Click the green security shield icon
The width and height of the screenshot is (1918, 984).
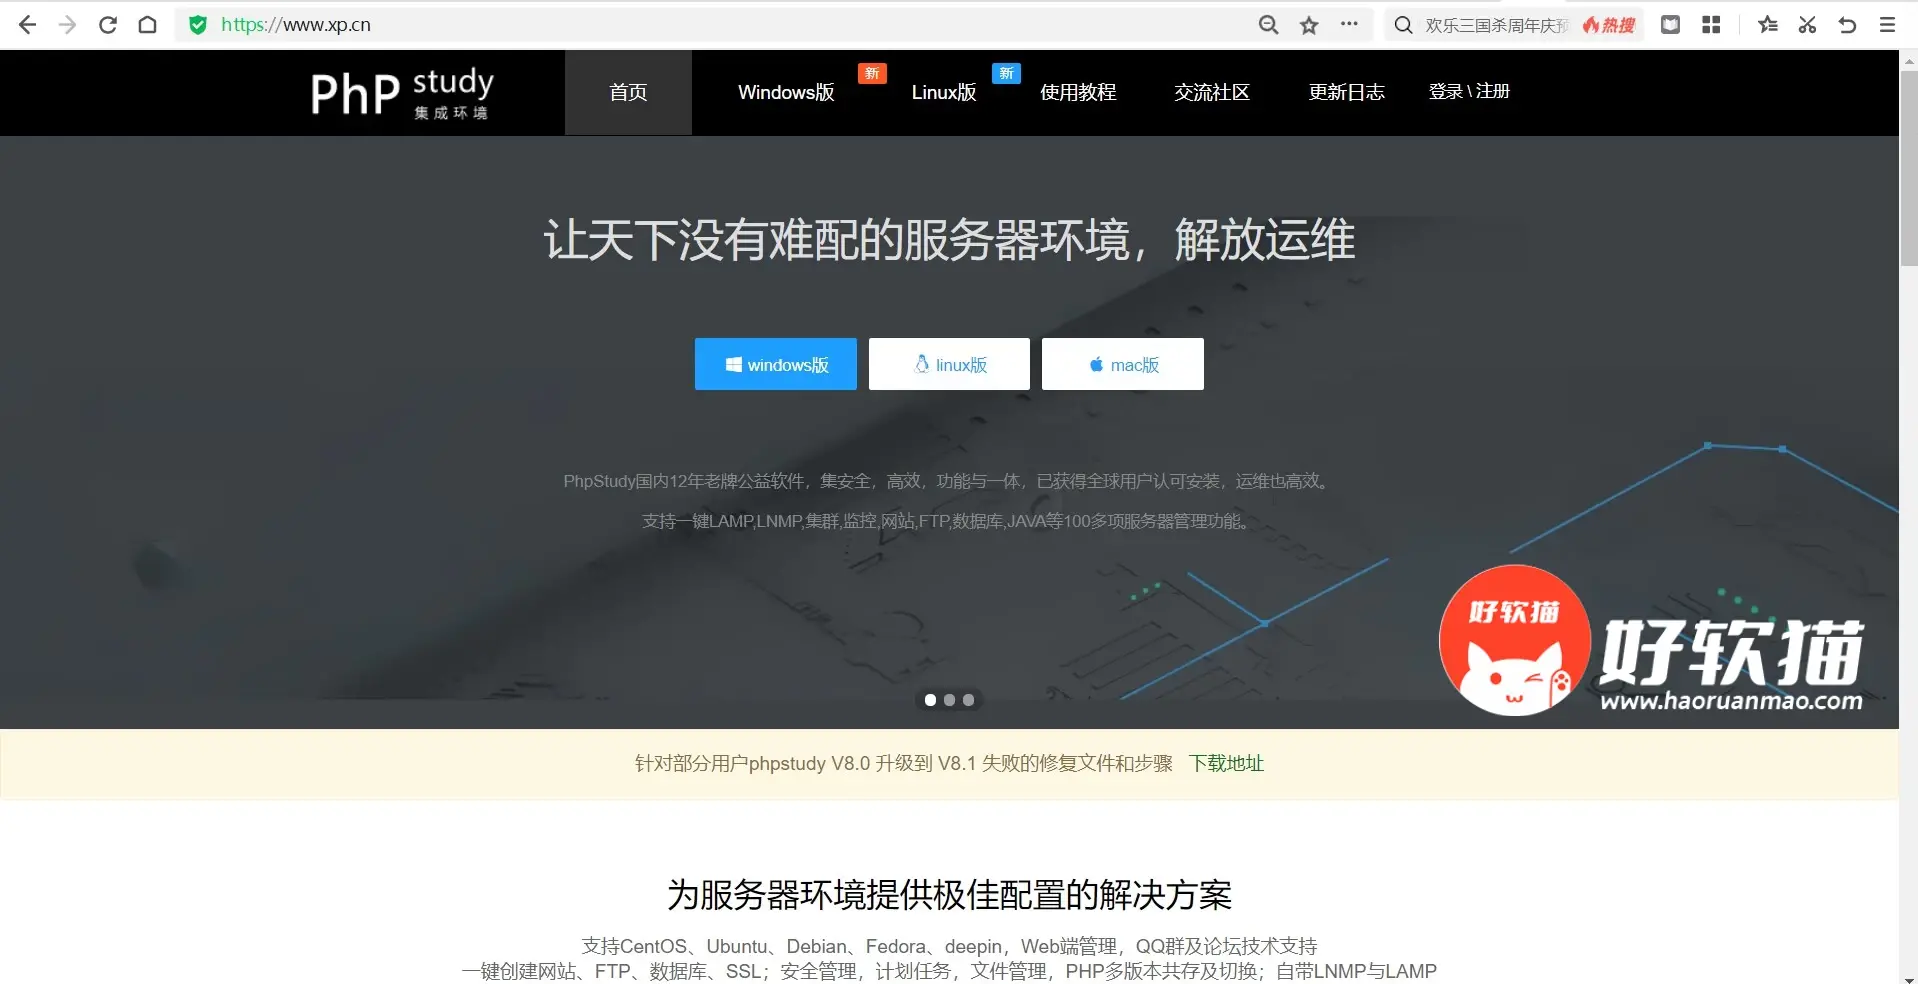click(198, 25)
